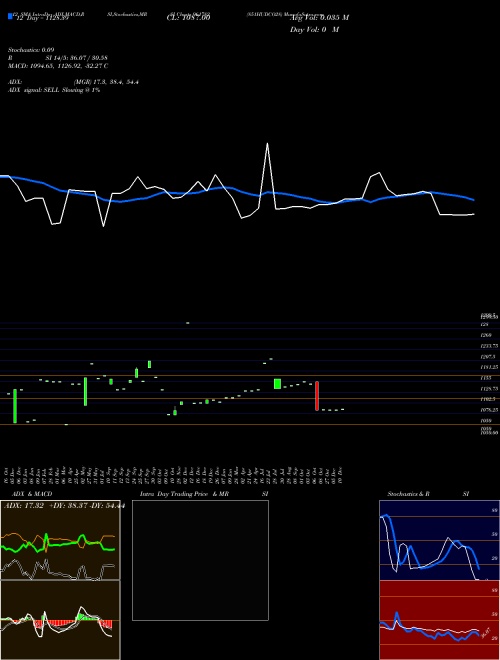This screenshot has height=660, width=500.
Task: Click the empty intraday trading chart panel
Action: click(x=200, y=560)
